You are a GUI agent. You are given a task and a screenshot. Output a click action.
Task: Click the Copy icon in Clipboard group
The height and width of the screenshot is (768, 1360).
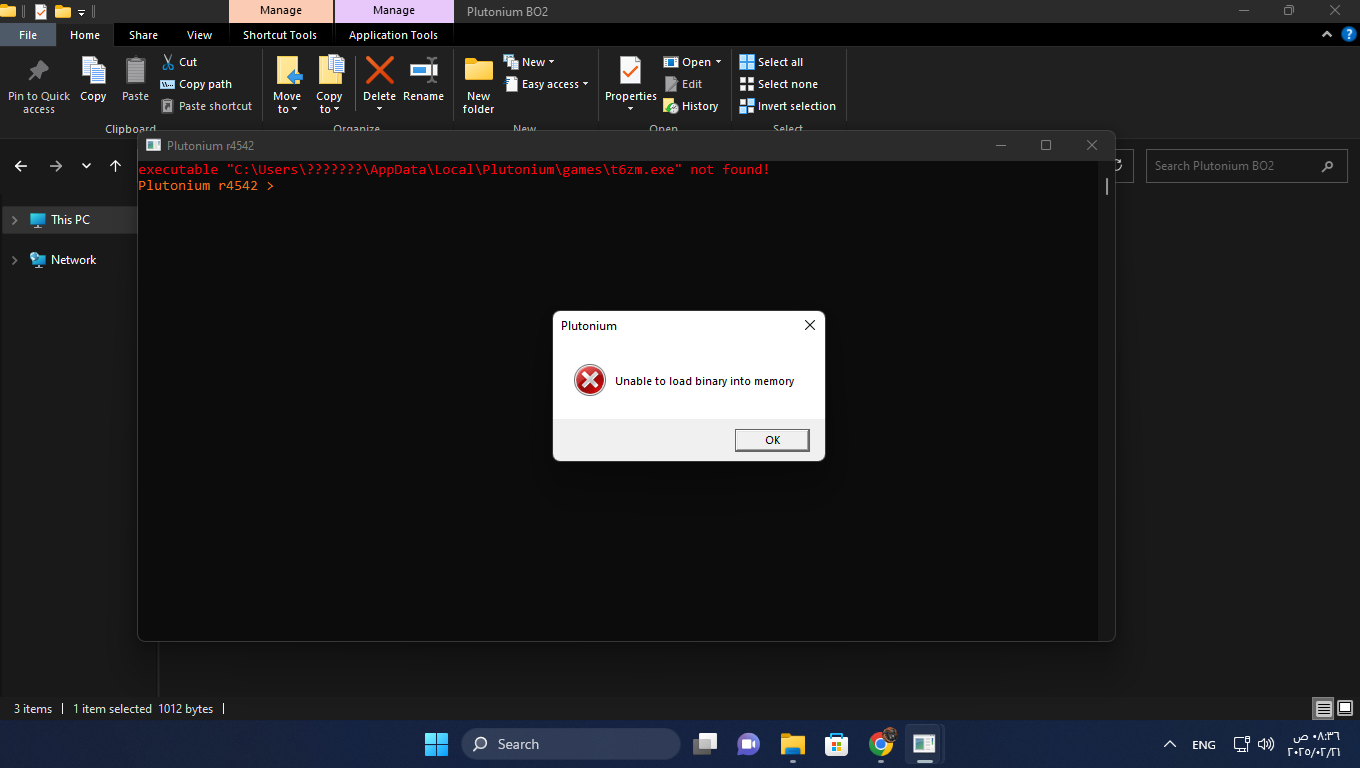coord(93,74)
